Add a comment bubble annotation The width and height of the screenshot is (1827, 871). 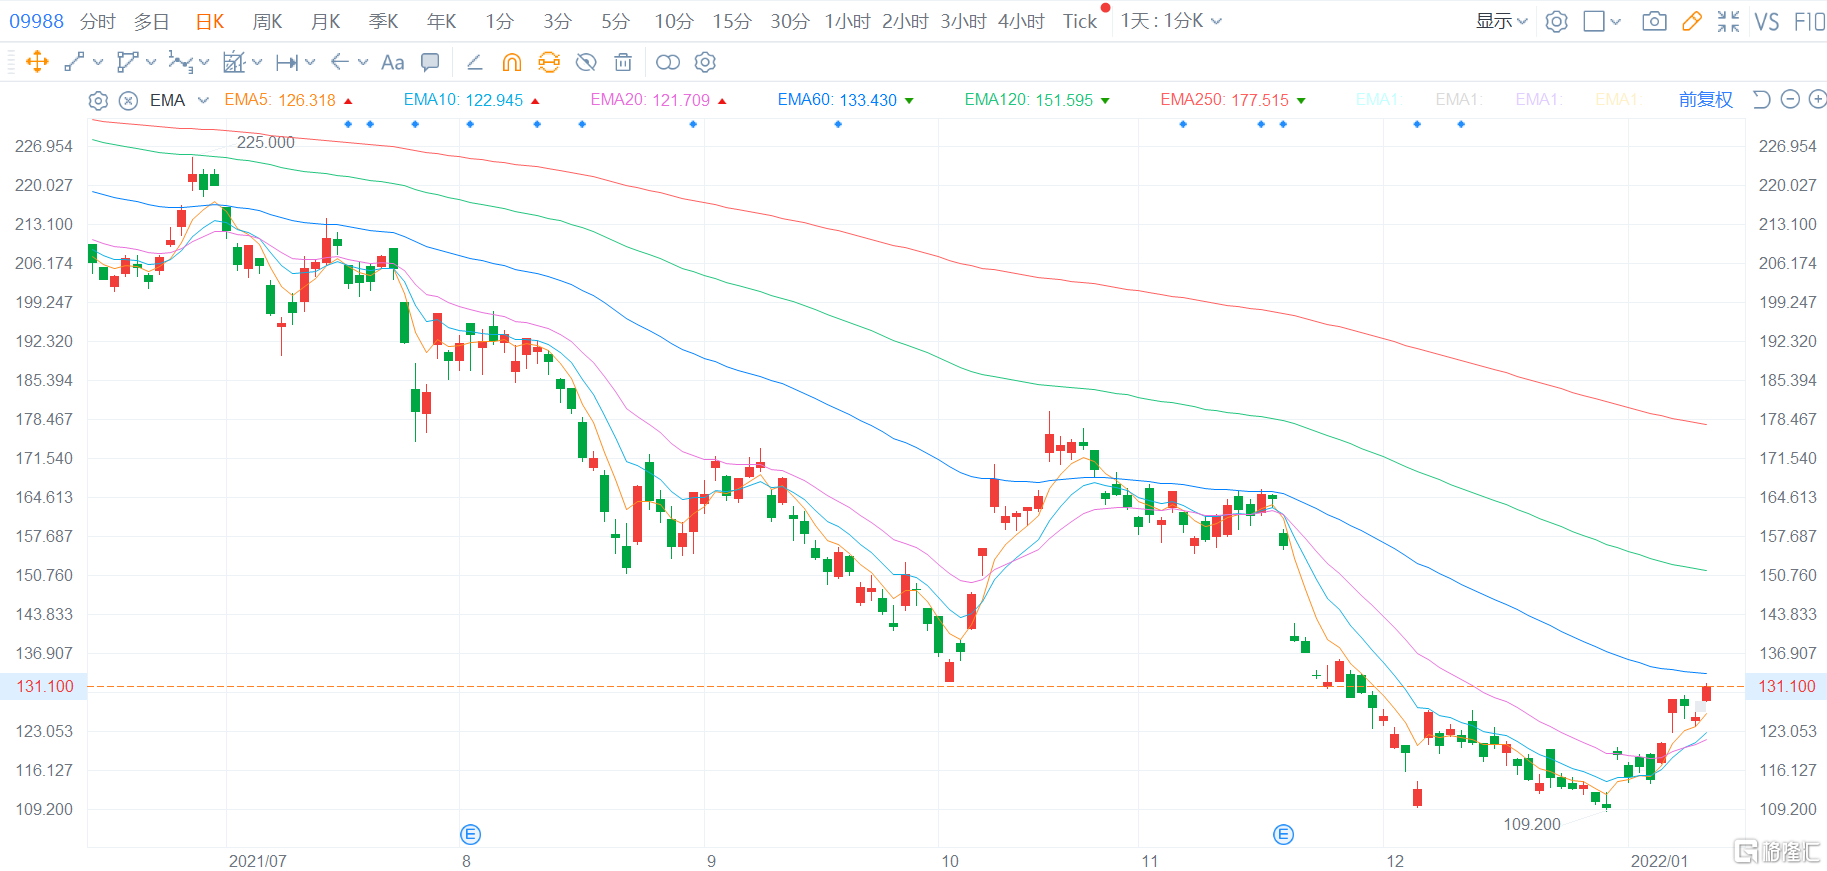[430, 62]
